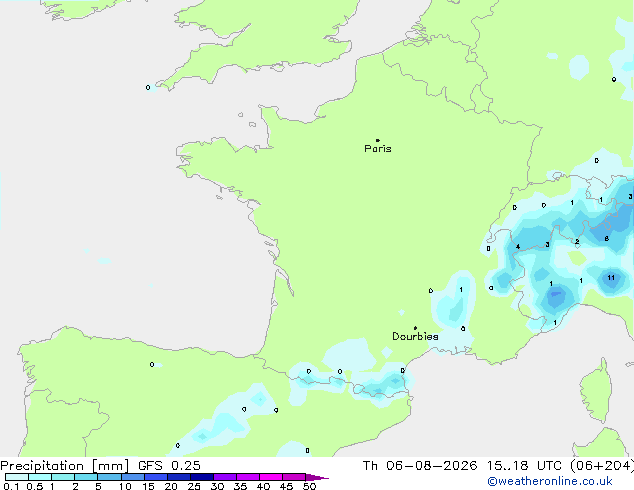The image size is (634, 490).
Task: Click the '50' legend scale label
Action: pyautogui.click(x=309, y=486)
